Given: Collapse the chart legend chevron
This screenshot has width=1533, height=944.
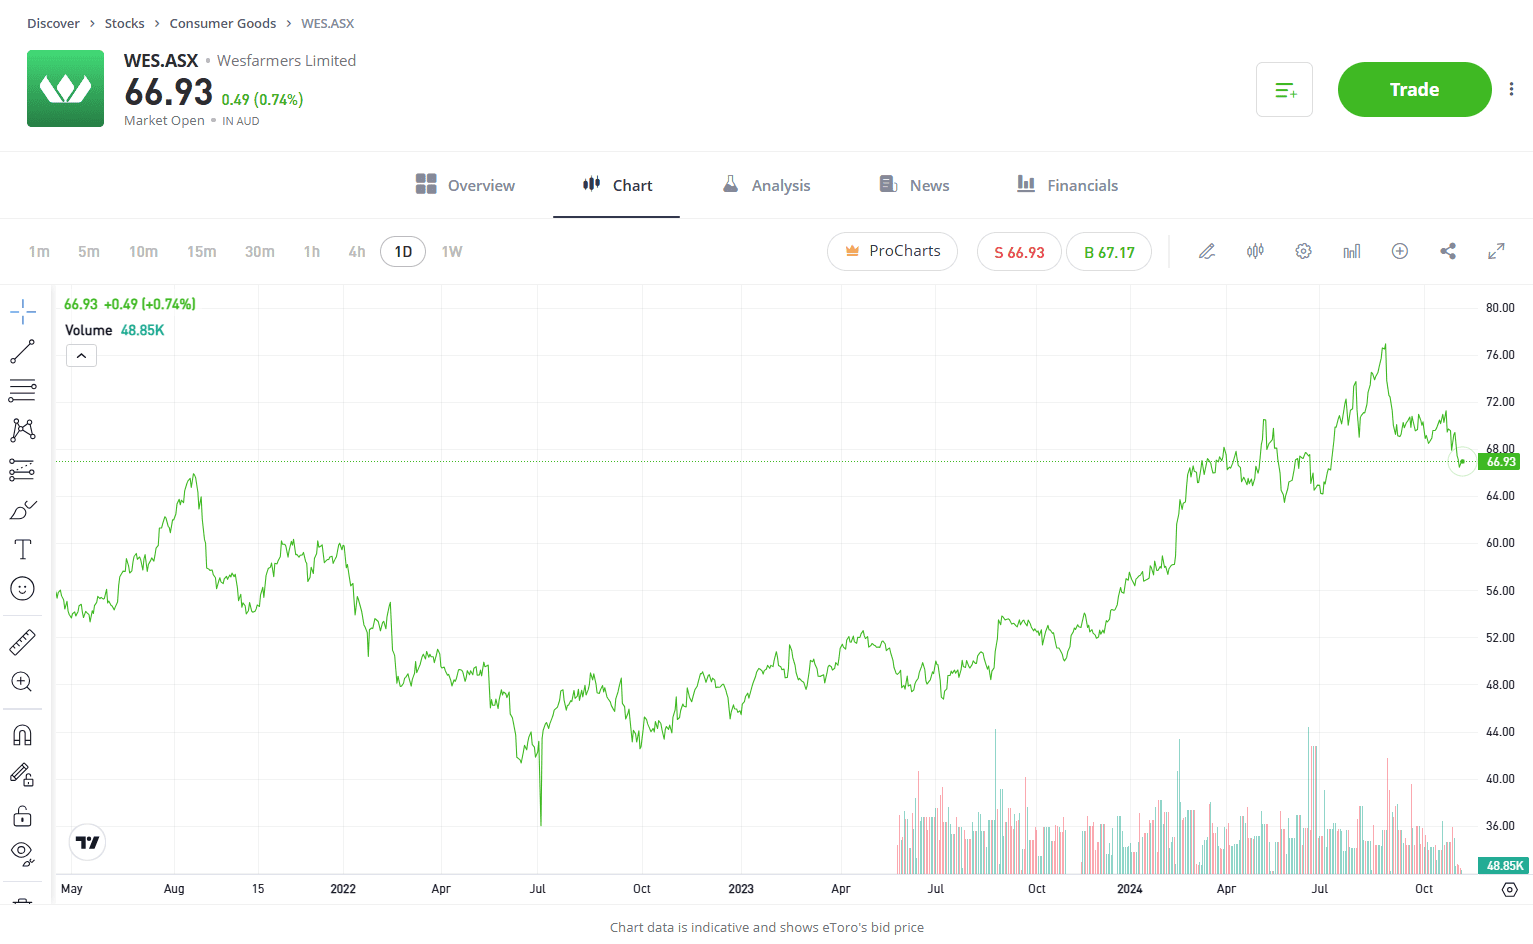Looking at the screenshot, I should (81, 356).
